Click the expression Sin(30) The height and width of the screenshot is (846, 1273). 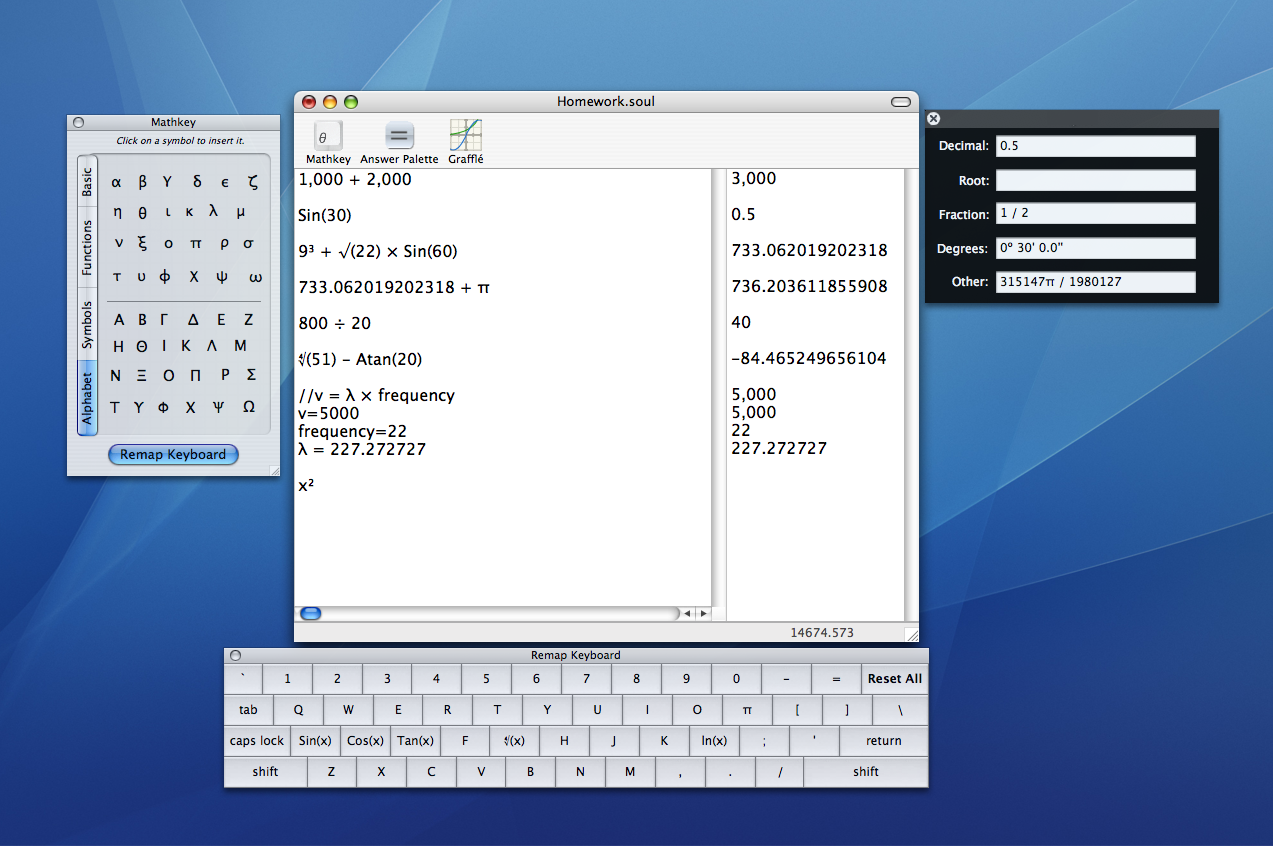[x=325, y=215]
